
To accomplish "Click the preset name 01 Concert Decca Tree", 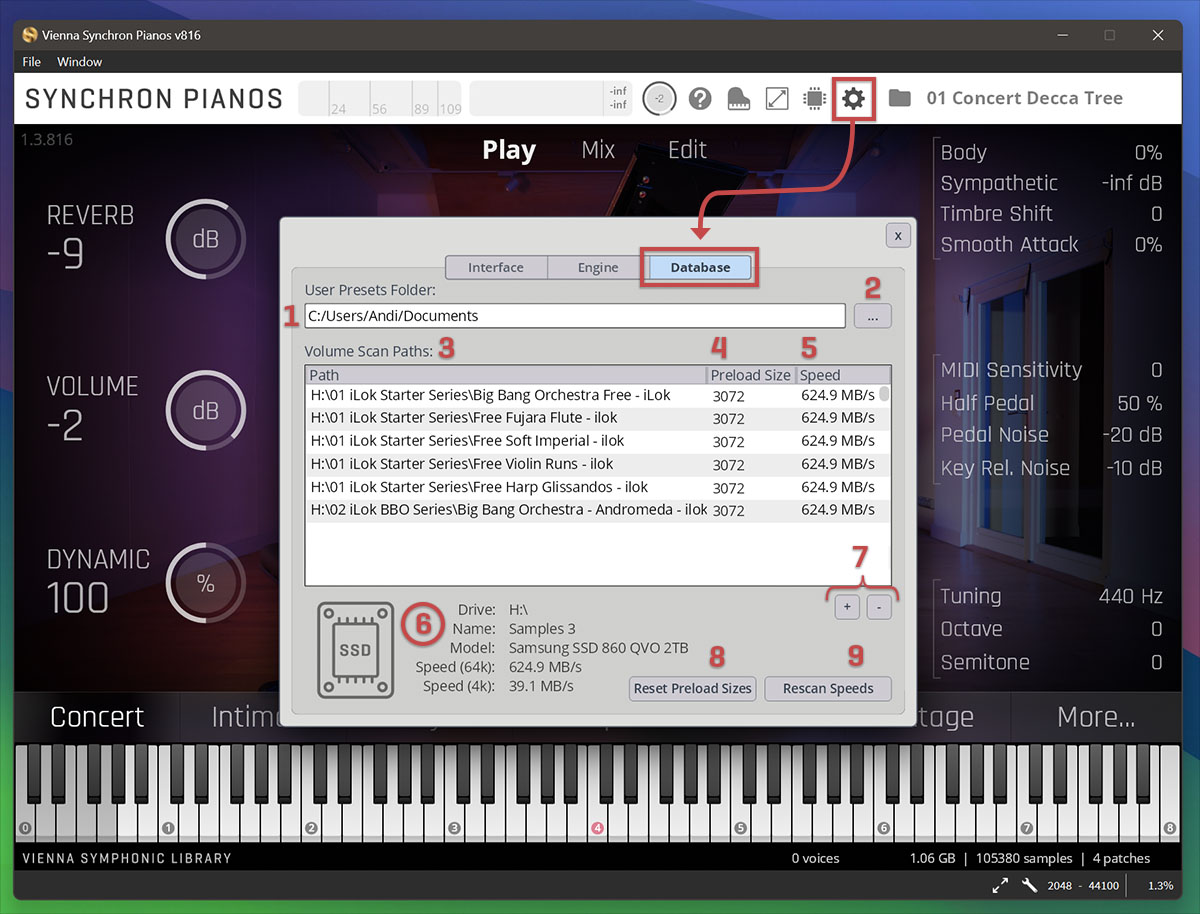I will [1025, 98].
